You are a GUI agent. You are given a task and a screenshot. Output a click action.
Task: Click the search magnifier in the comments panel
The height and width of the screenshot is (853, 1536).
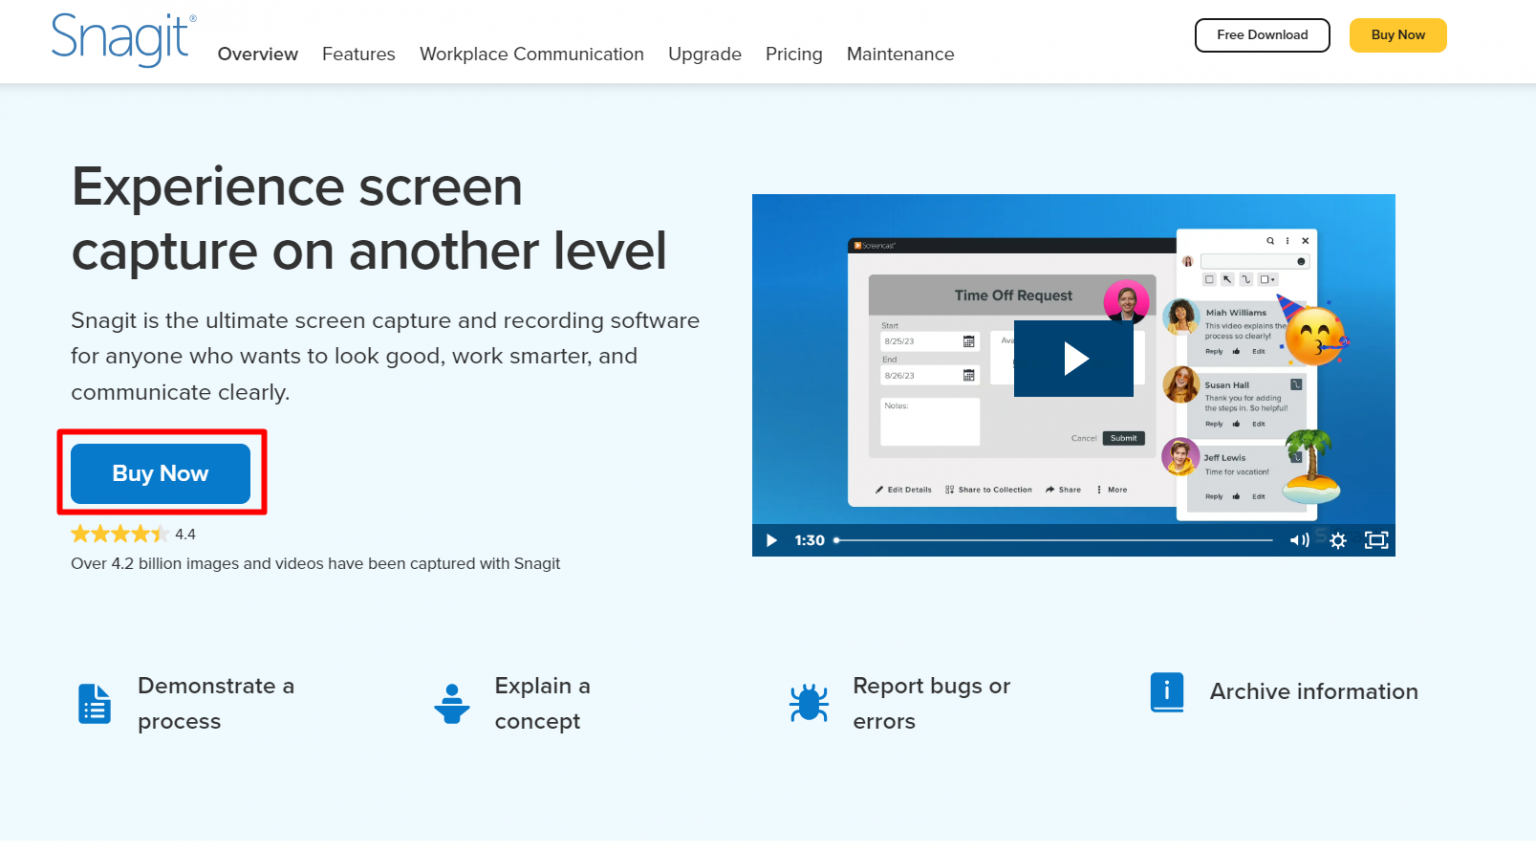coord(1269,241)
